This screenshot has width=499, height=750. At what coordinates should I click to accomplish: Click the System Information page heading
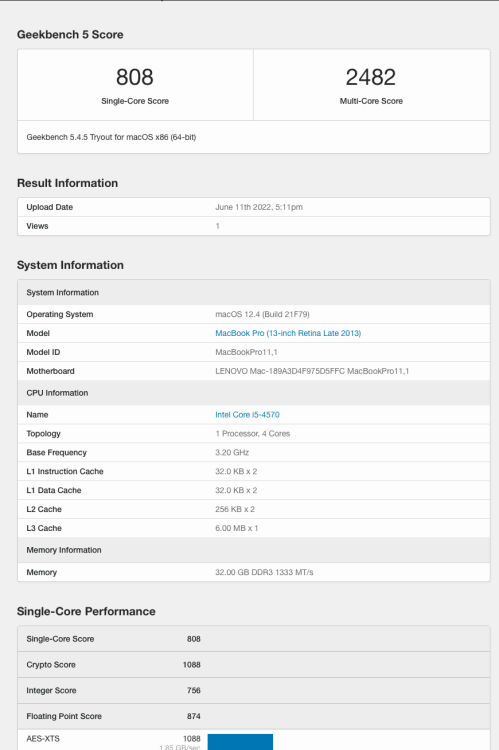coord(70,265)
